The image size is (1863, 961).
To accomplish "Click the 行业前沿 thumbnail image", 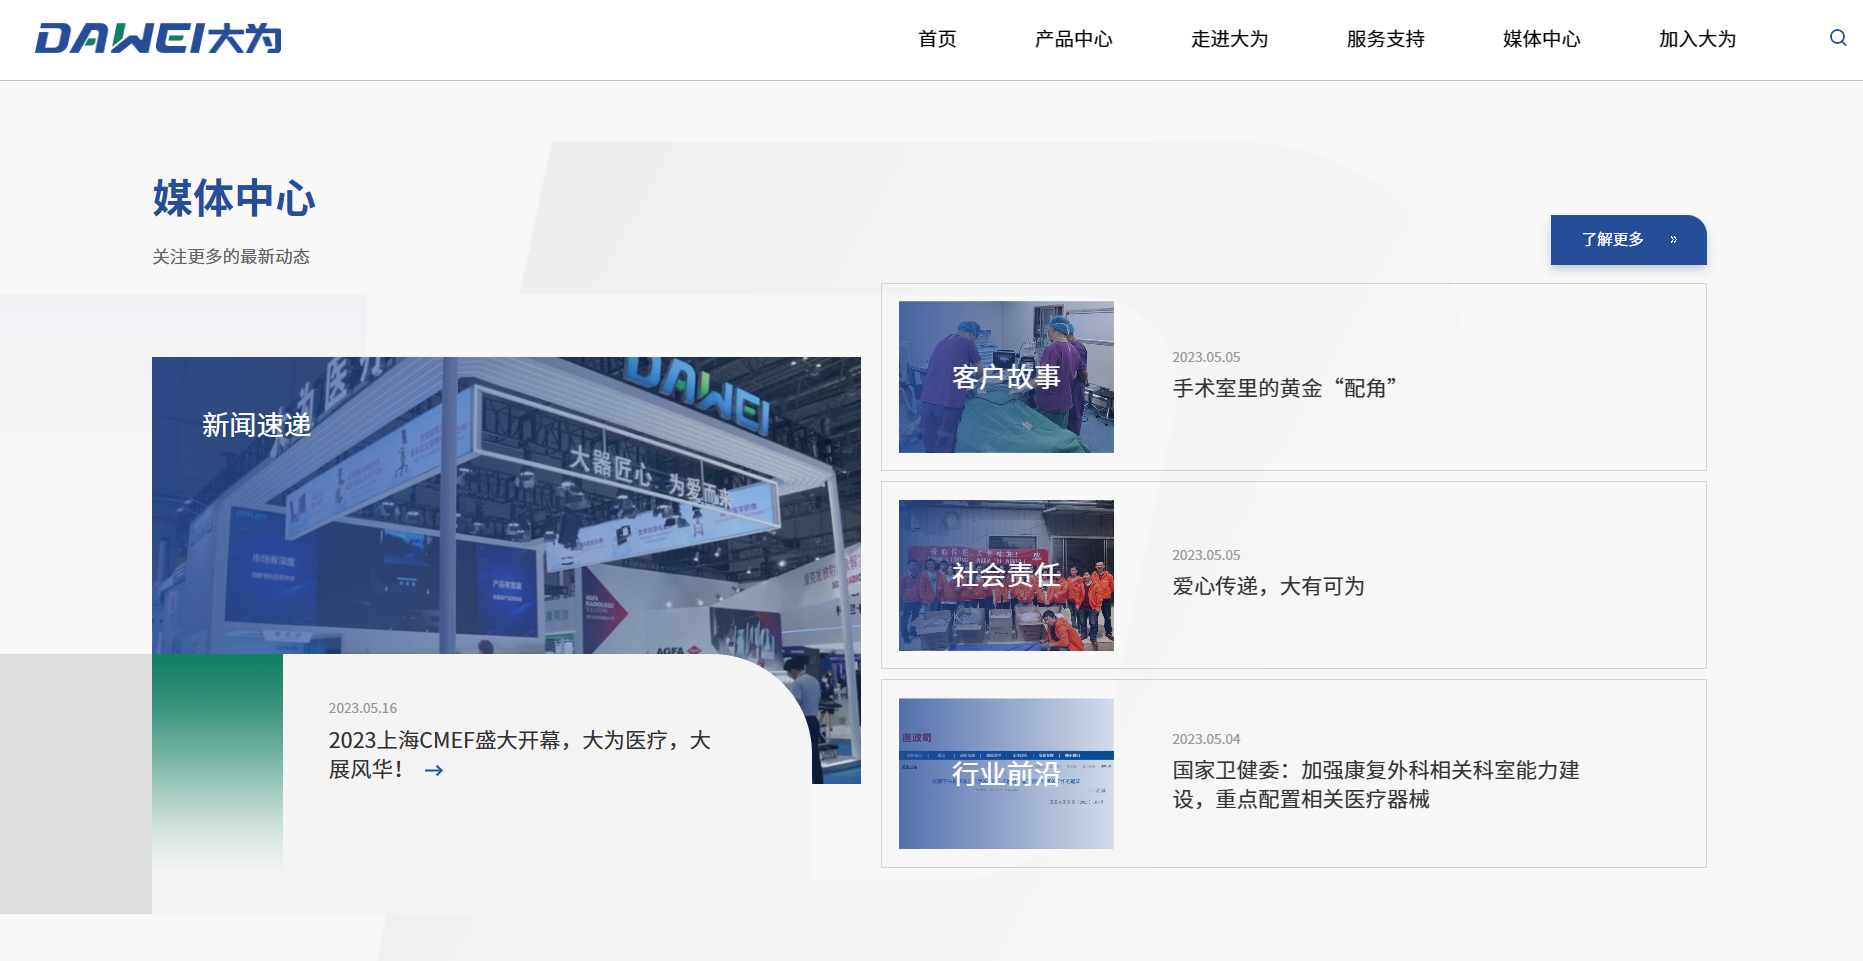I will pyautogui.click(x=1006, y=774).
